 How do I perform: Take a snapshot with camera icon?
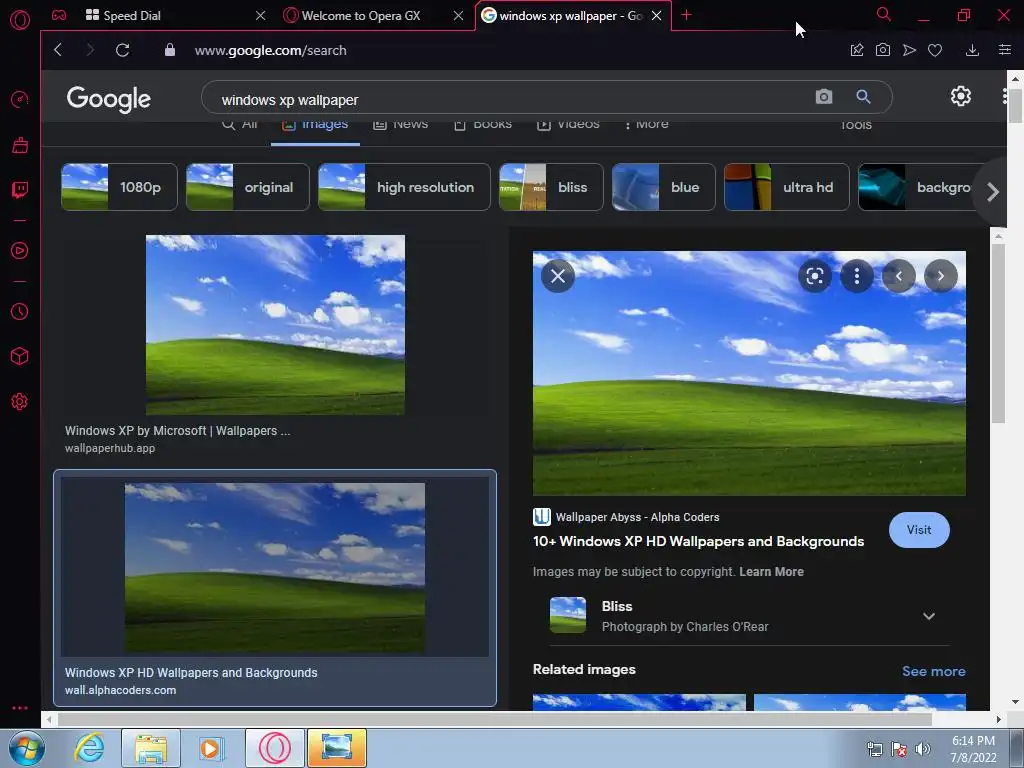[882, 50]
